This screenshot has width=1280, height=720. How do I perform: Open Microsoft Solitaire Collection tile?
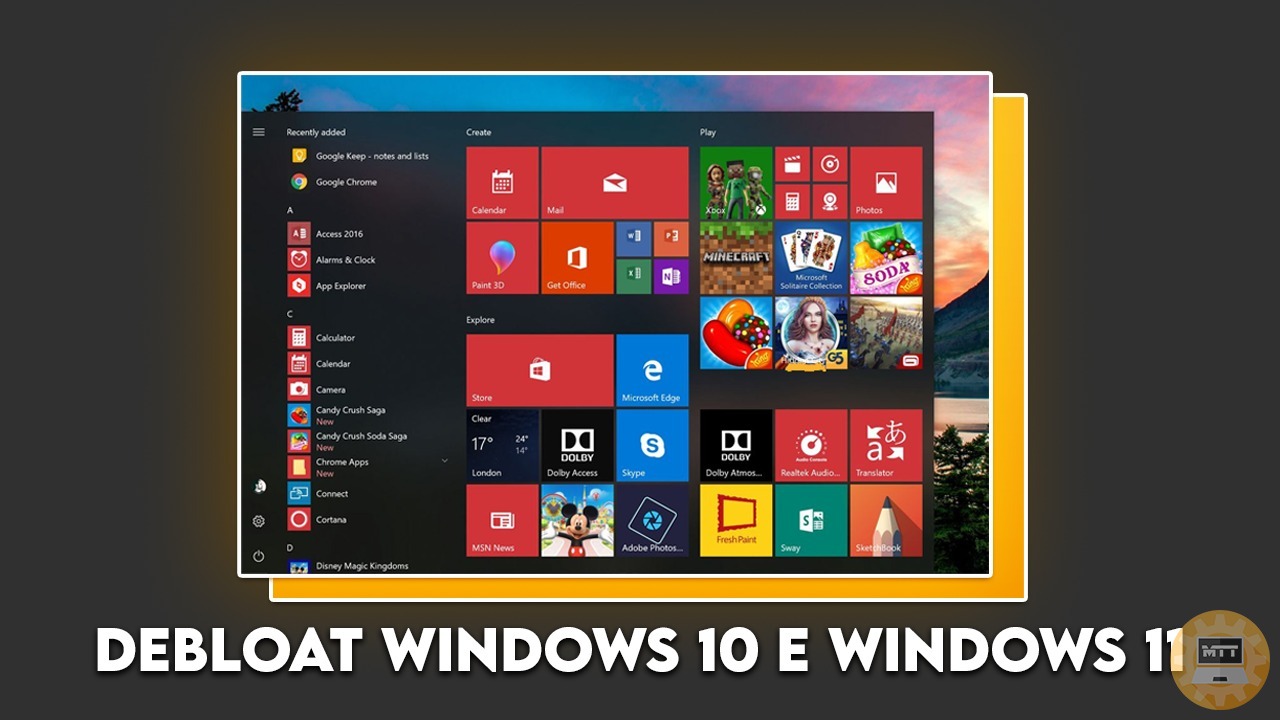pos(811,258)
